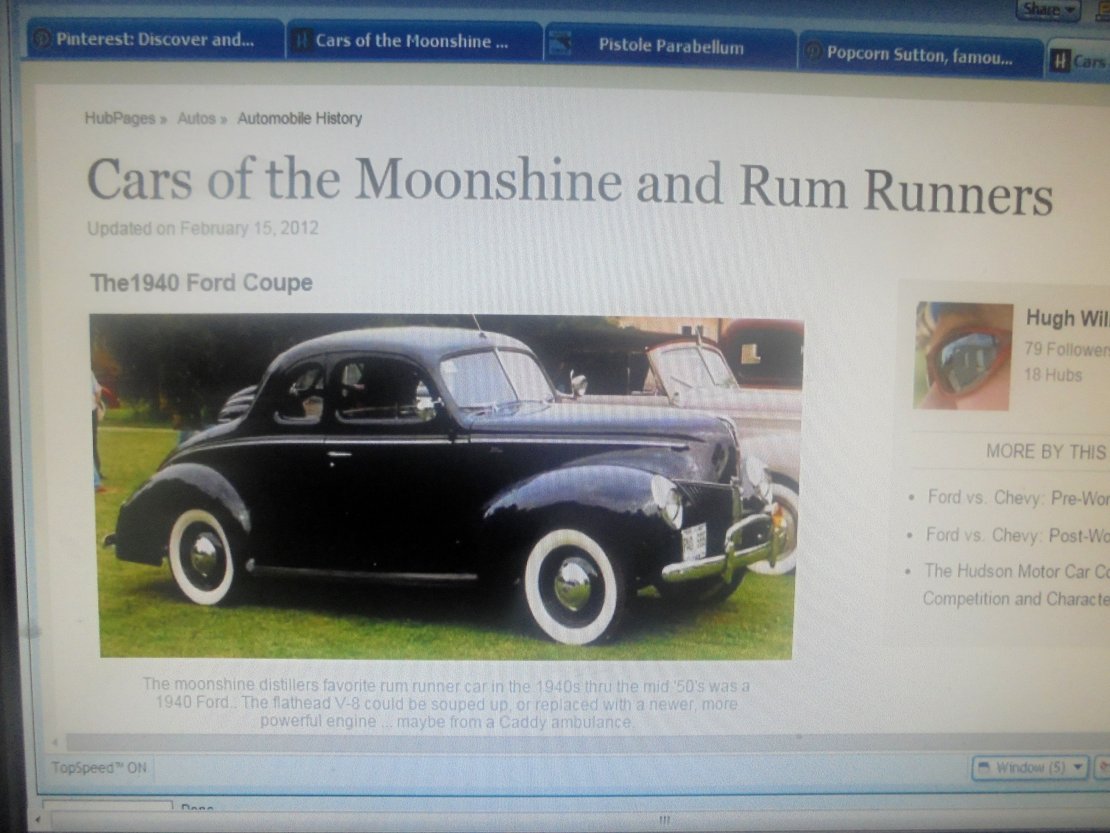The height and width of the screenshot is (833, 1110).
Task: Open the Pistole Parabellum tab
Action: 670,46
